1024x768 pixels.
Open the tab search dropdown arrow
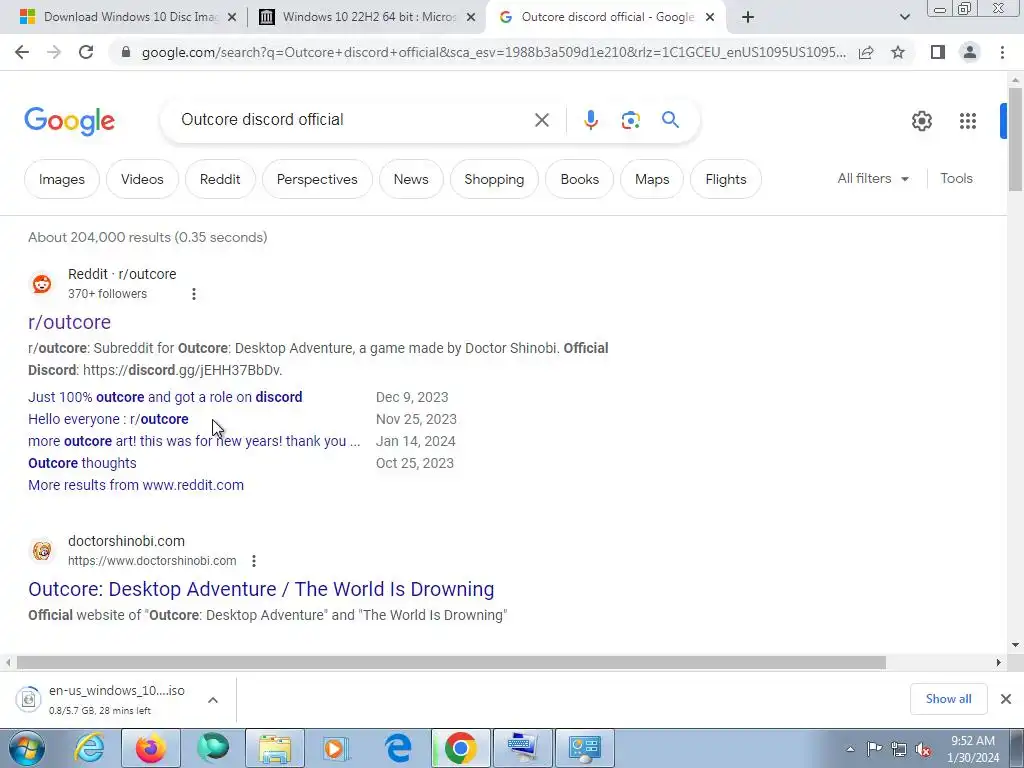pyautogui.click(x=904, y=17)
